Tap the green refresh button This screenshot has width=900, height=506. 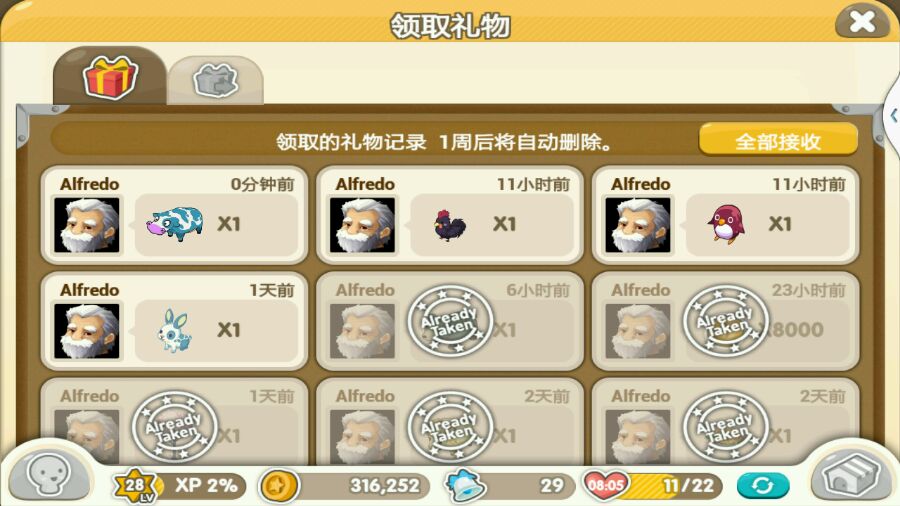tap(762, 485)
